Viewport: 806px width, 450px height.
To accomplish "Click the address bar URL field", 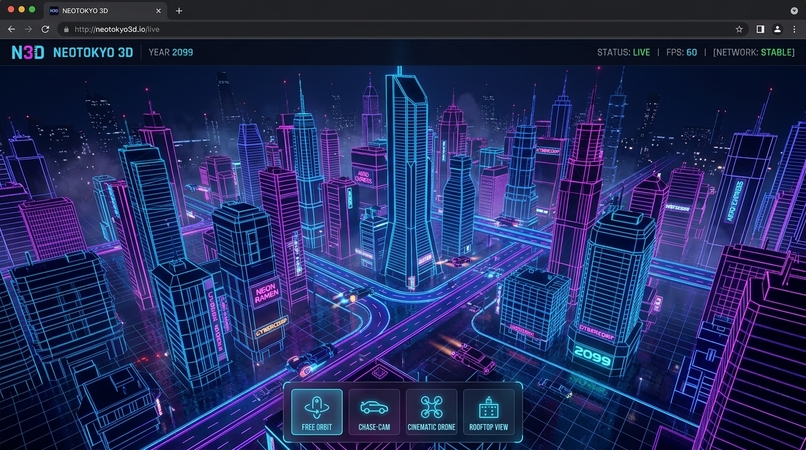I will (403, 29).
